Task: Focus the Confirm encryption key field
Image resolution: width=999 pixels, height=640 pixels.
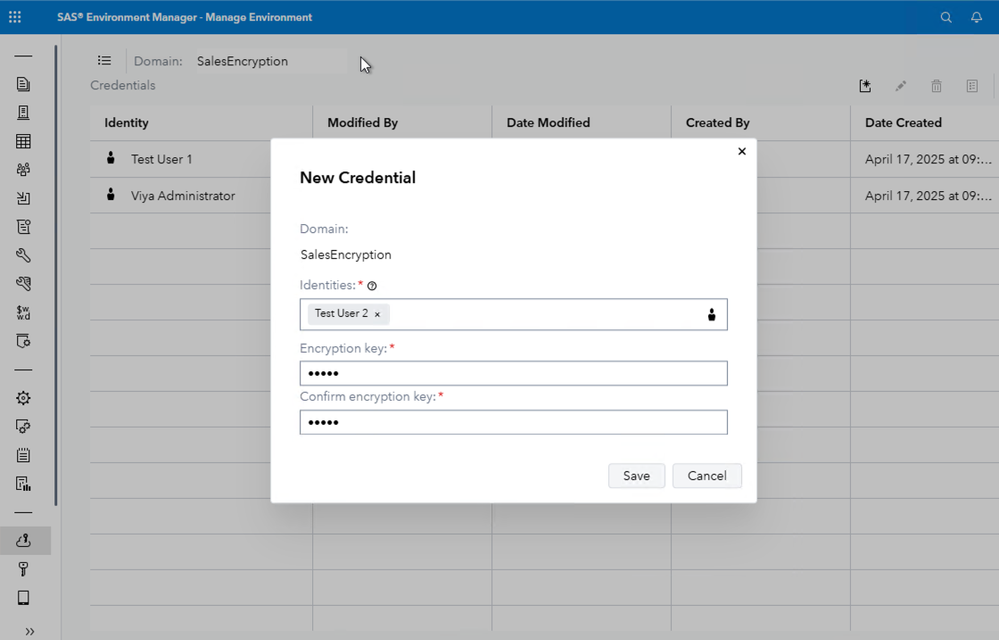Action: [x=514, y=422]
